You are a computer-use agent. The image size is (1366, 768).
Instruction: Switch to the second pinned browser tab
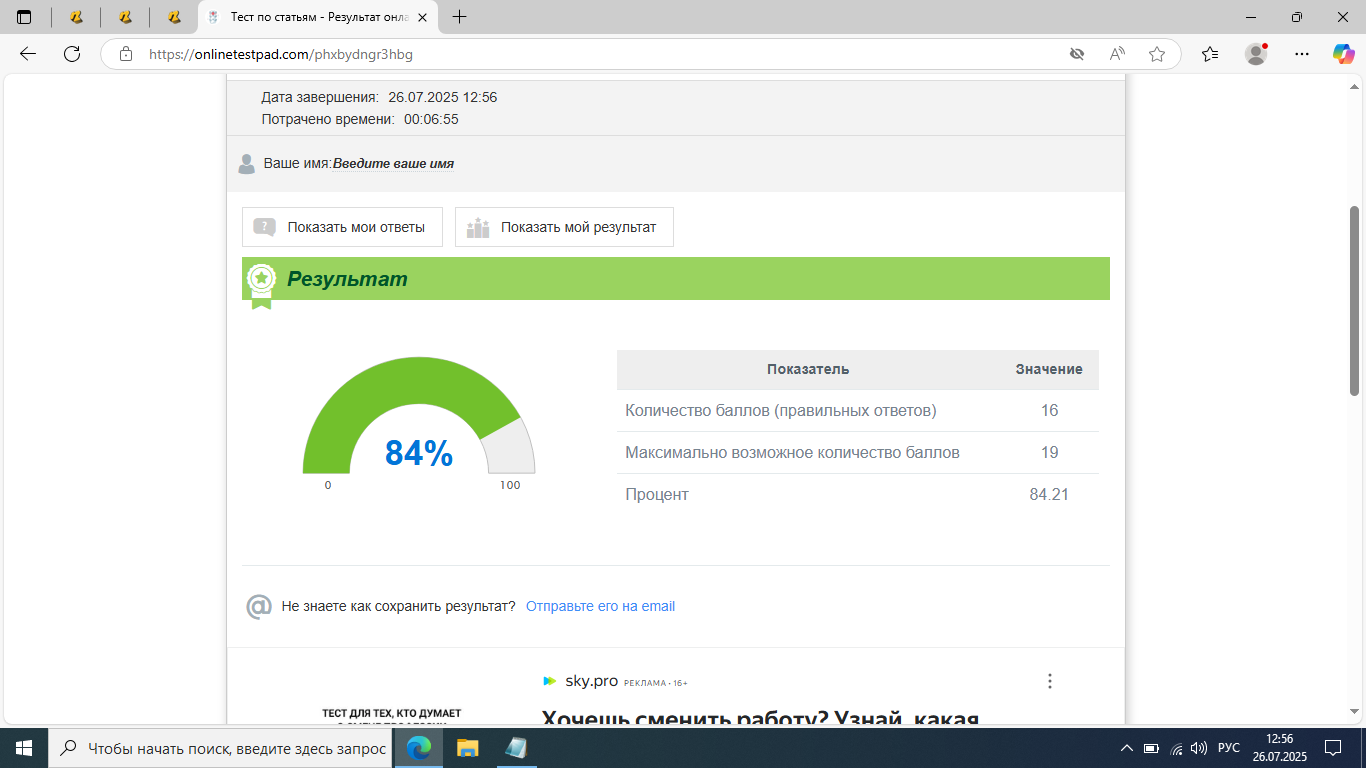coord(125,17)
